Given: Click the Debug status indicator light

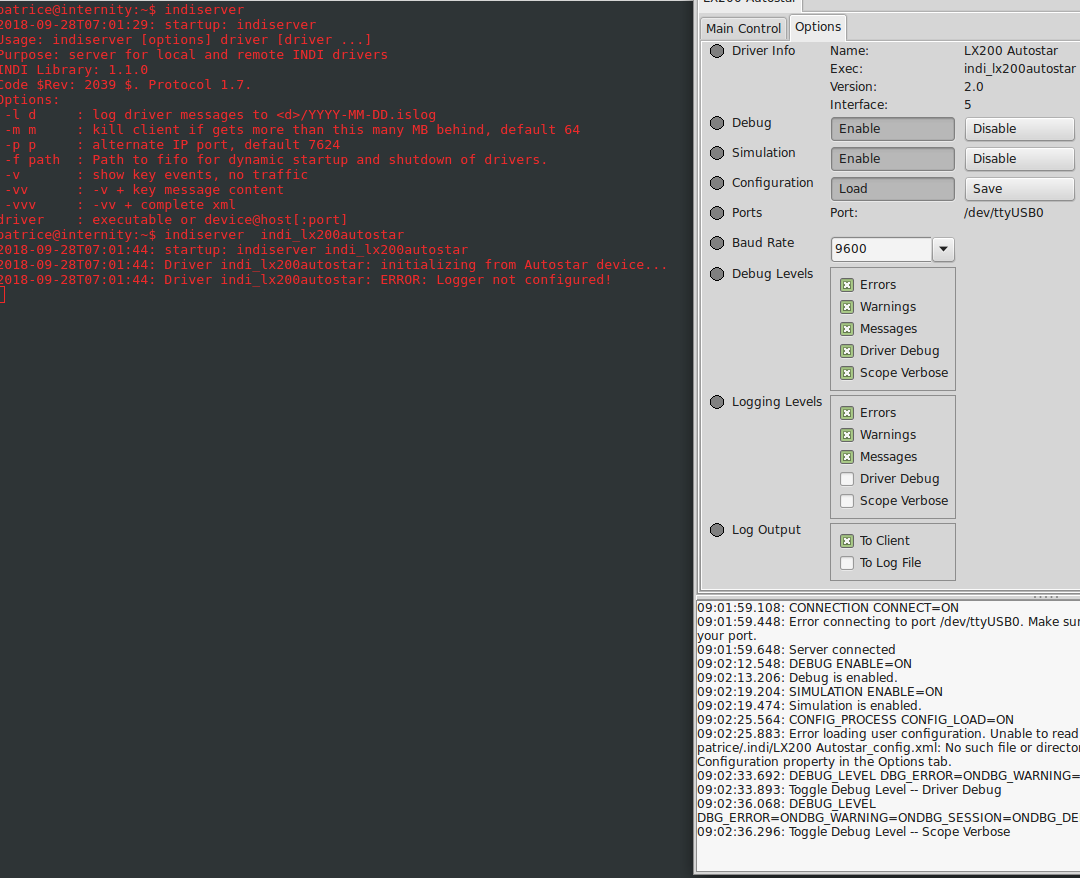Looking at the screenshot, I should [x=717, y=123].
